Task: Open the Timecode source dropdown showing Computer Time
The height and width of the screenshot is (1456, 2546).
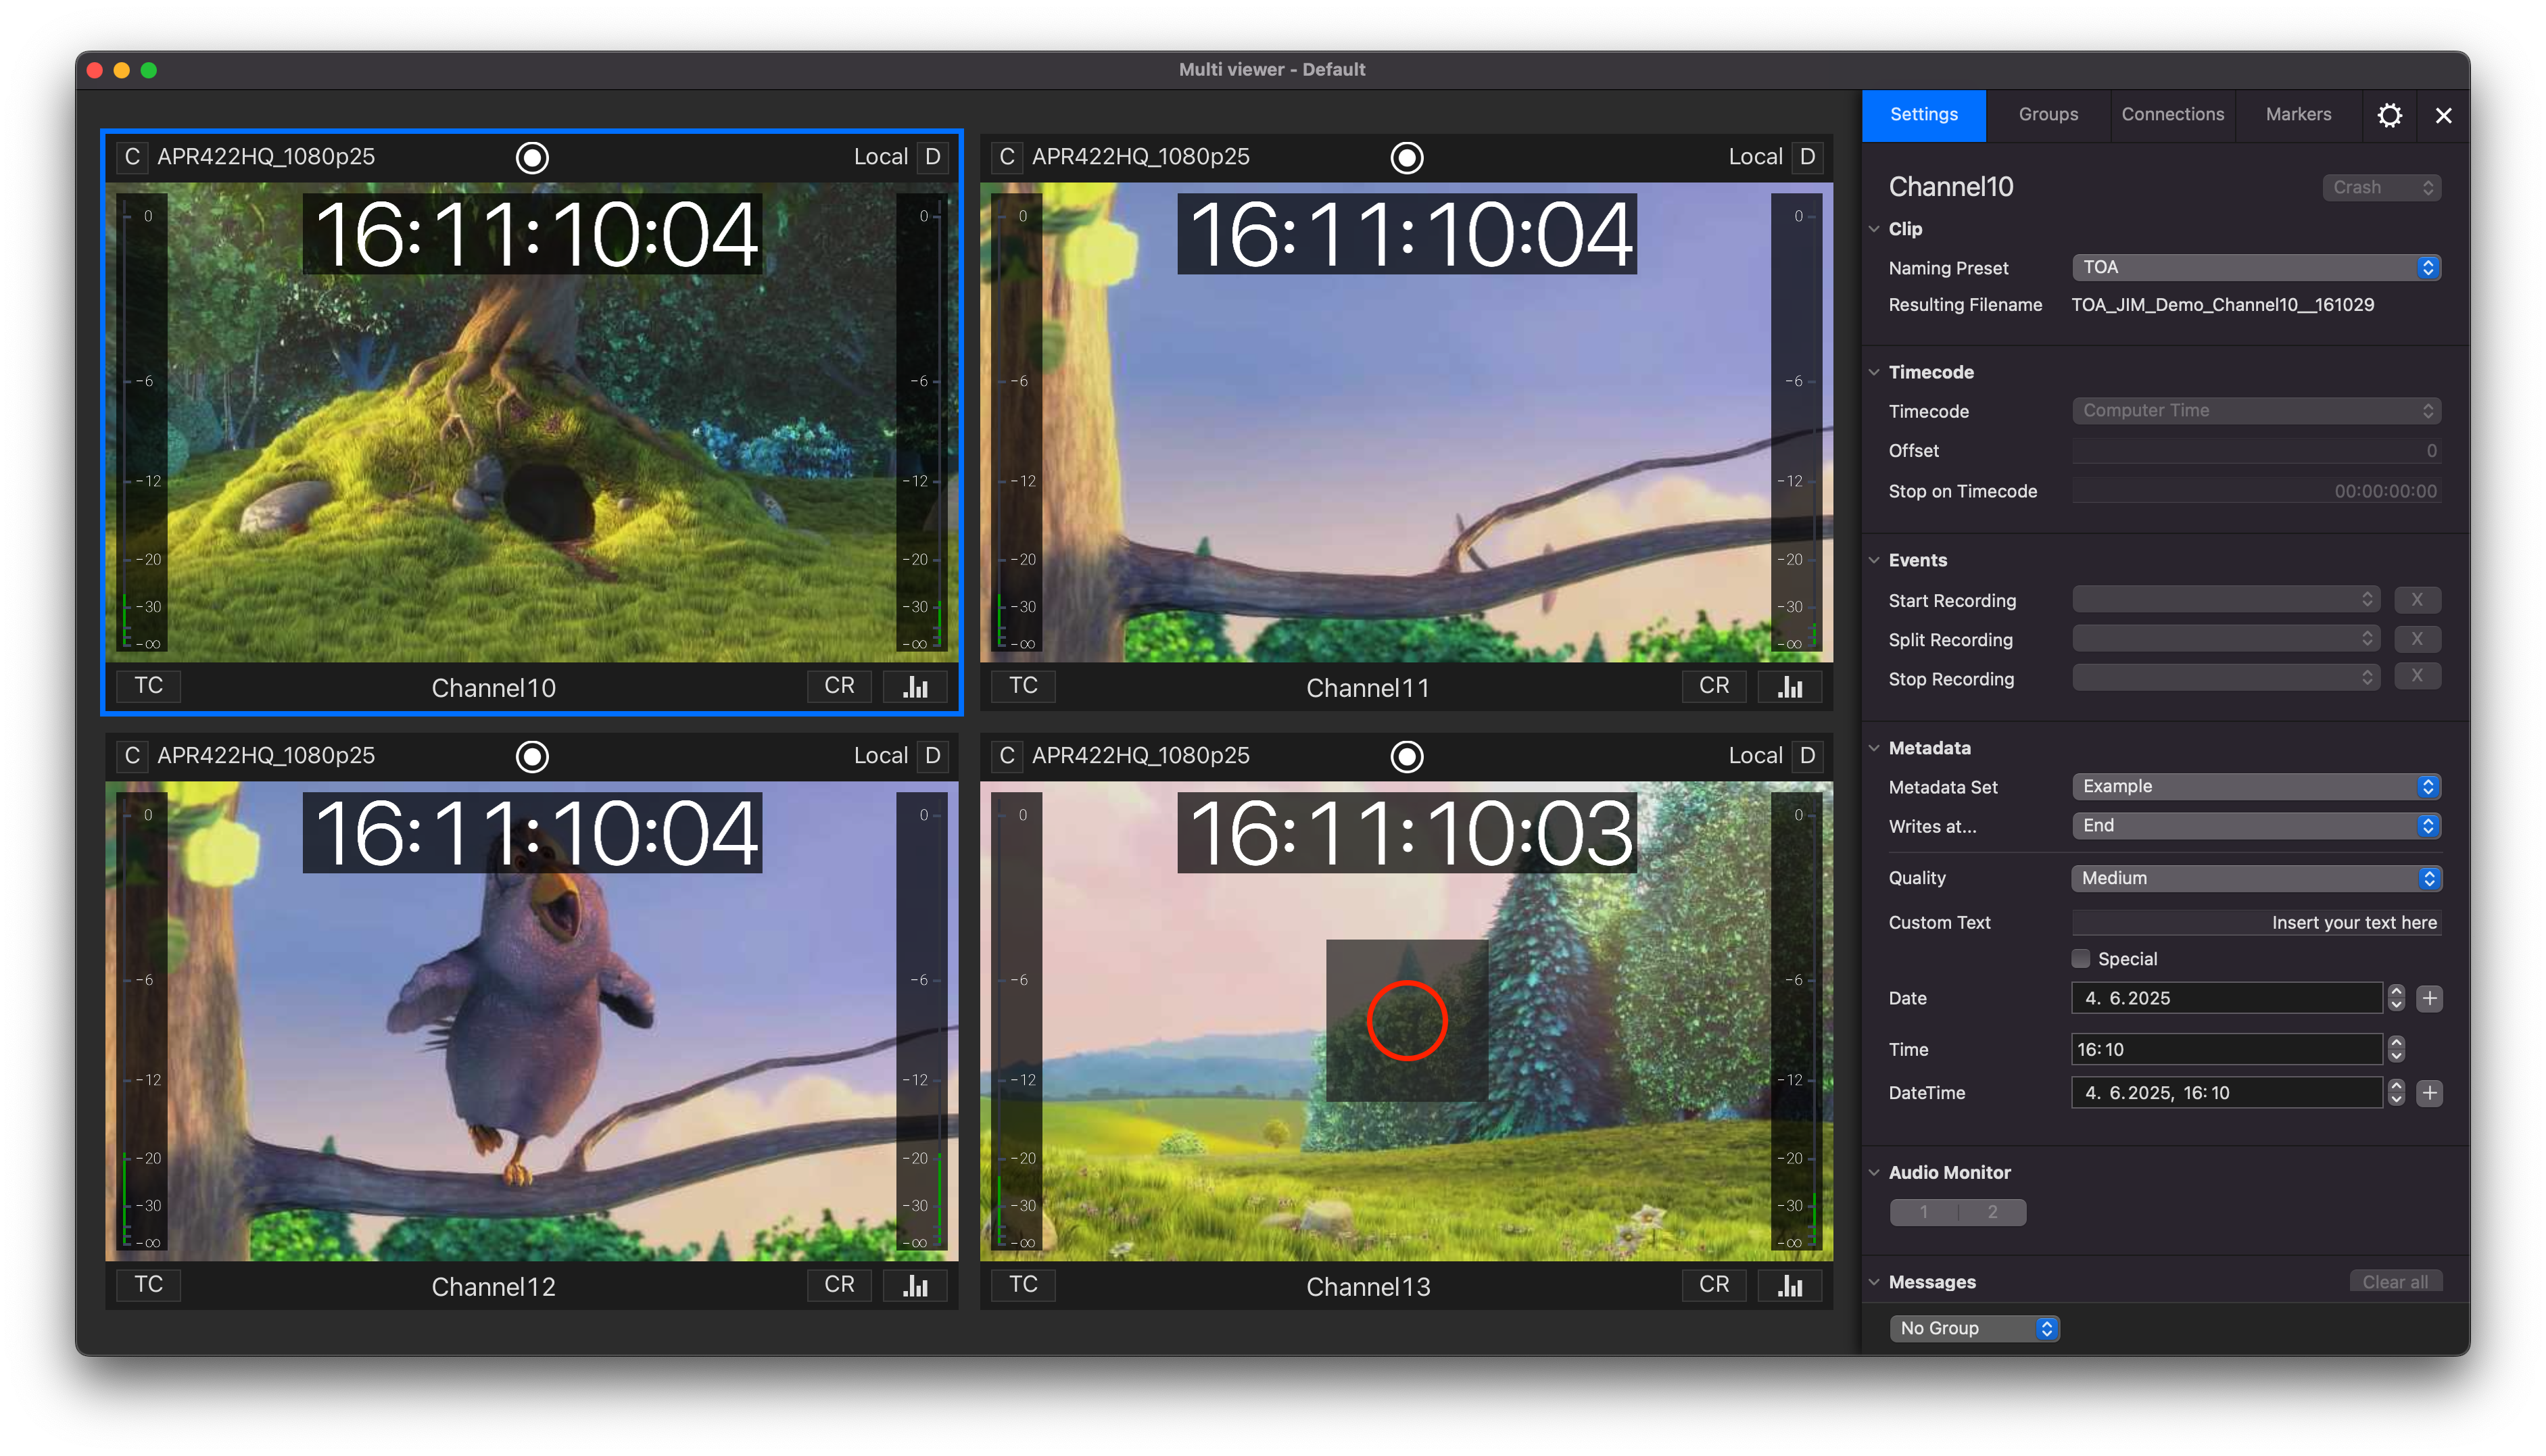Action: tap(2256, 411)
